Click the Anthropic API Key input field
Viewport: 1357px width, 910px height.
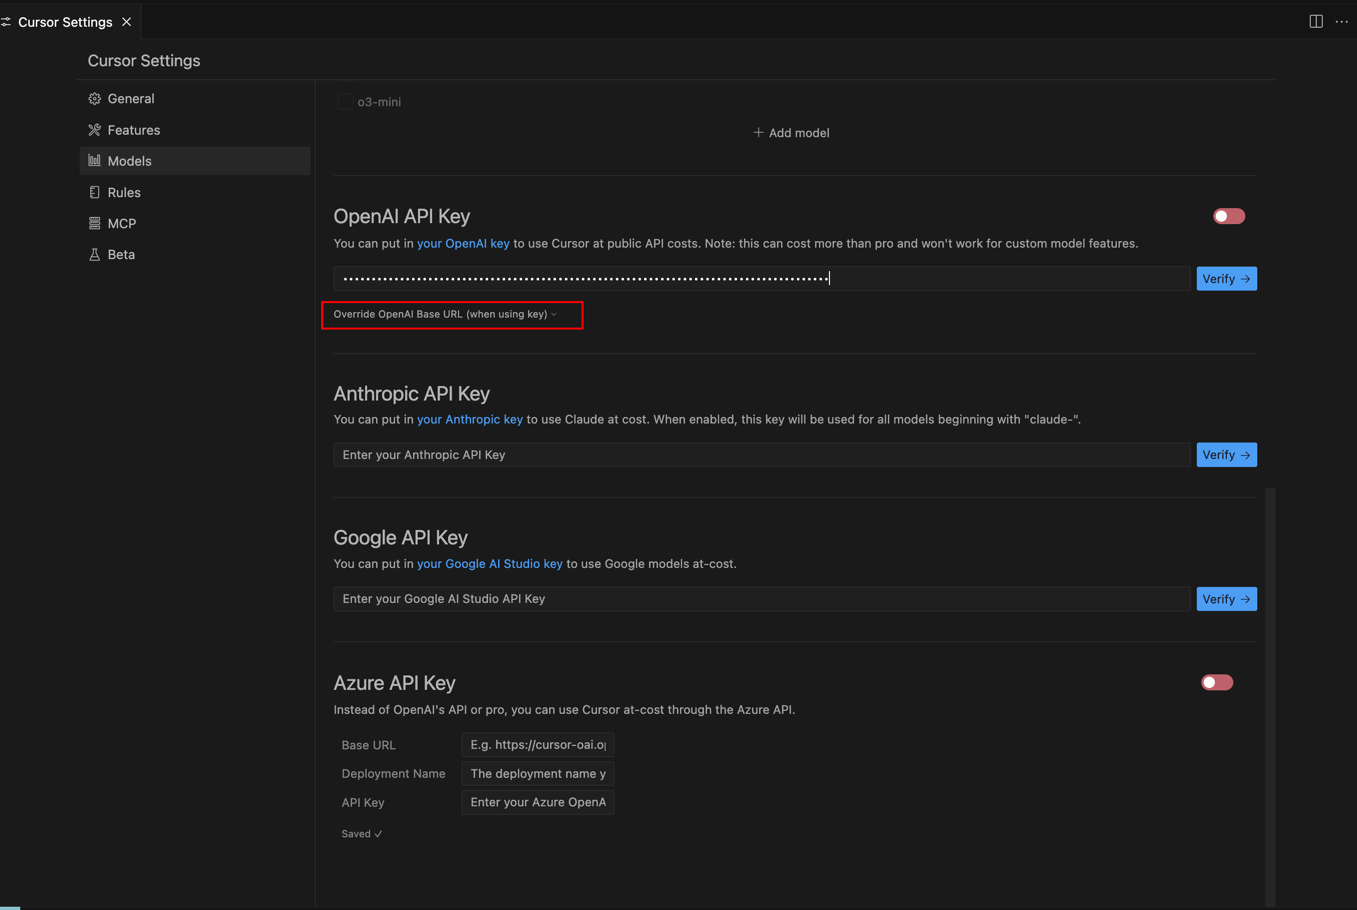pyautogui.click(x=762, y=455)
